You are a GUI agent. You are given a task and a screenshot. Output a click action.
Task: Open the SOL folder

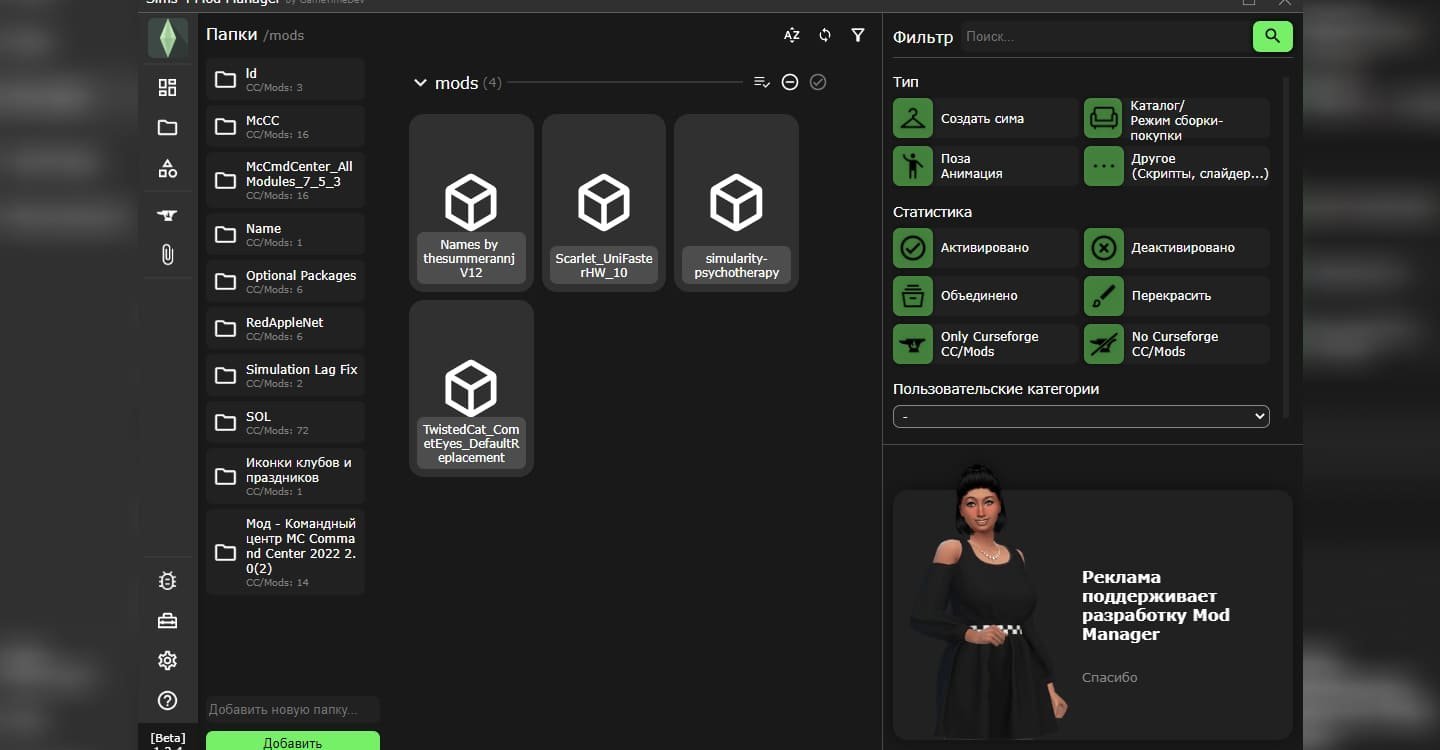[x=285, y=422]
